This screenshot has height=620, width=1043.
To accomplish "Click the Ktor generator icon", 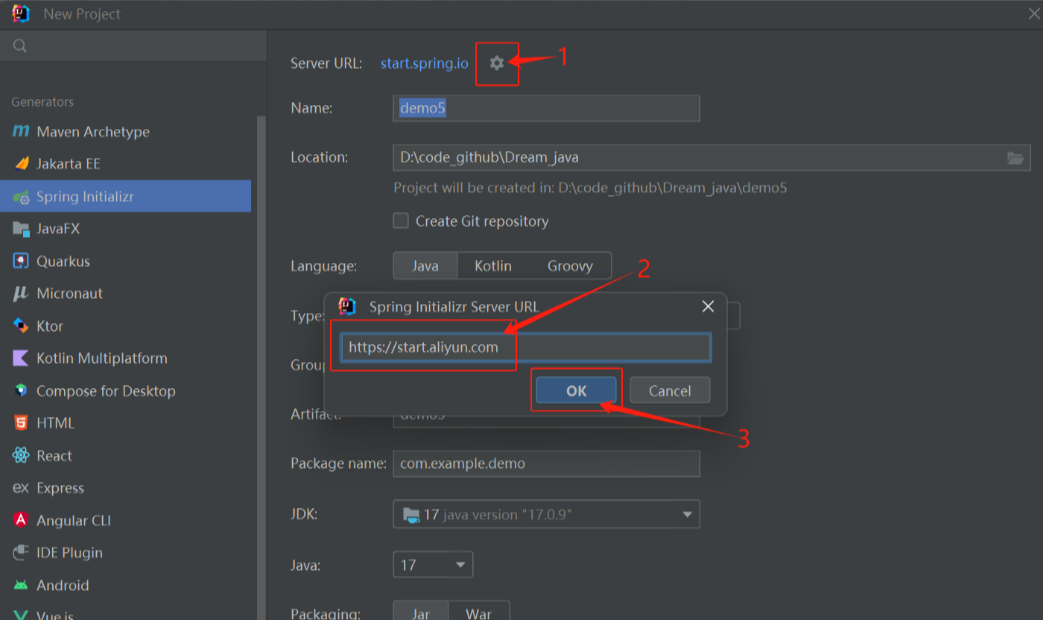I will point(21,325).
